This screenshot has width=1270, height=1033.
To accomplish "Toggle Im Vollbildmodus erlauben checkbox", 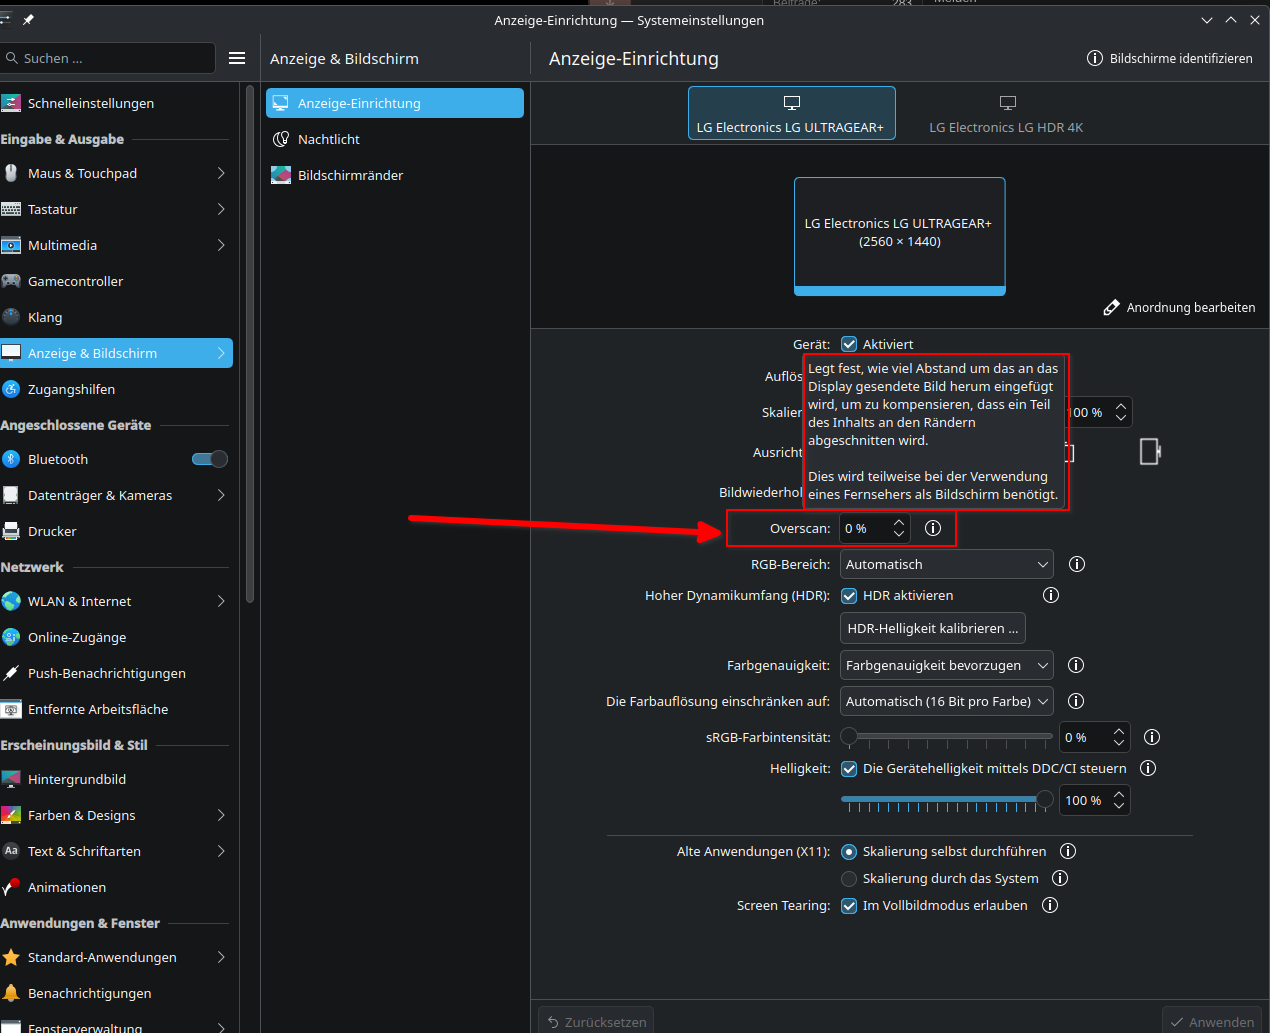I will (849, 906).
